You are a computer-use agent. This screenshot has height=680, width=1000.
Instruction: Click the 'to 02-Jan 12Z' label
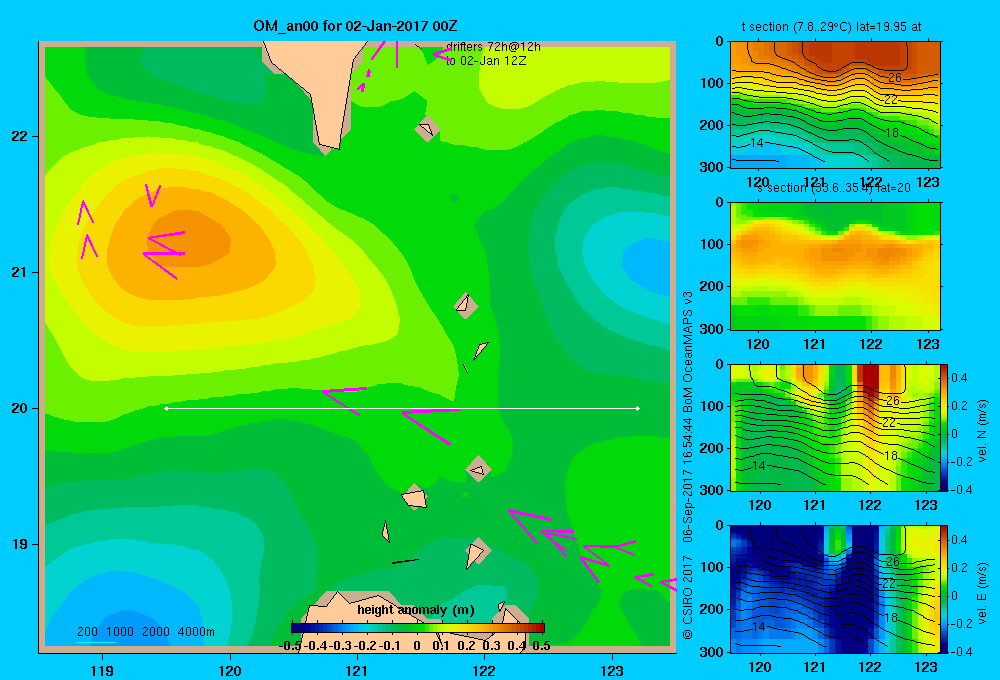click(486, 61)
